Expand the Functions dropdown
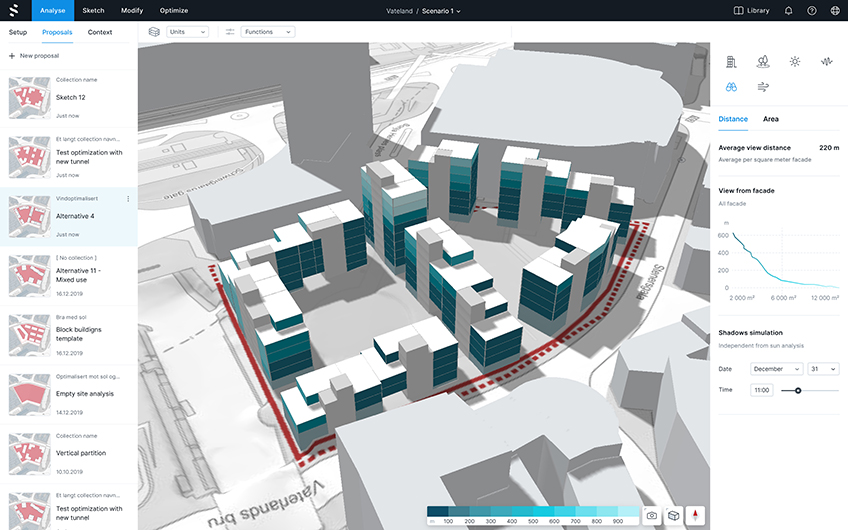This screenshot has width=848, height=530. point(268,32)
